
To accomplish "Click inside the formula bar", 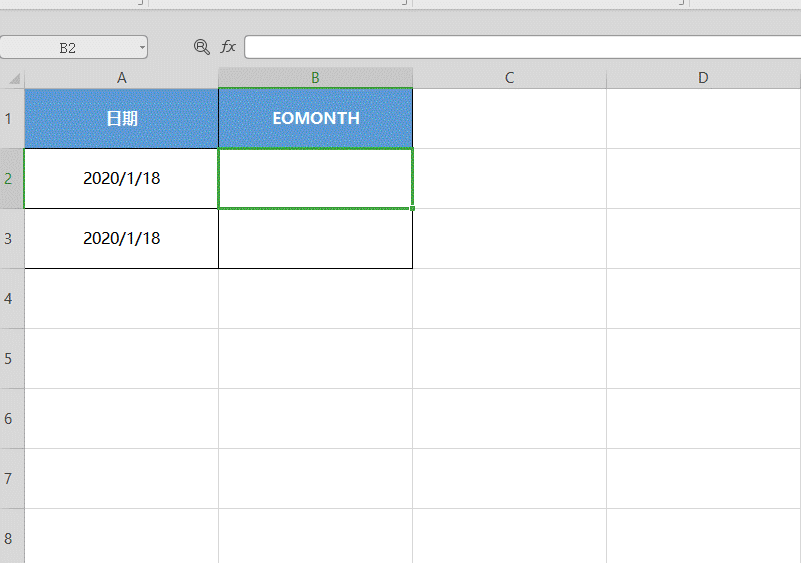I will pos(520,47).
